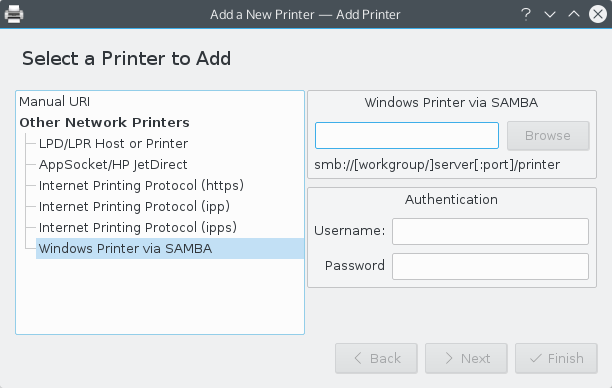612x388 pixels.
Task: Focus the SAMBA printer address field
Action: tap(407, 135)
